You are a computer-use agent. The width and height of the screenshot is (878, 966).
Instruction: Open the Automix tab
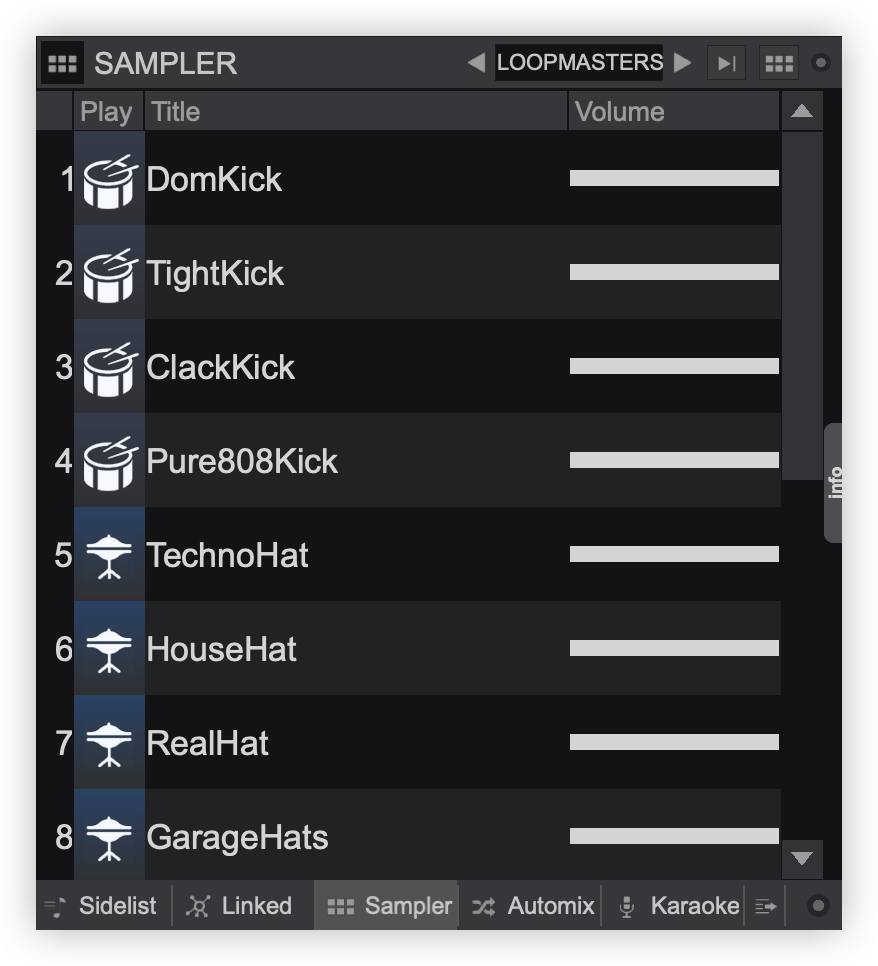click(x=533, y=906)
